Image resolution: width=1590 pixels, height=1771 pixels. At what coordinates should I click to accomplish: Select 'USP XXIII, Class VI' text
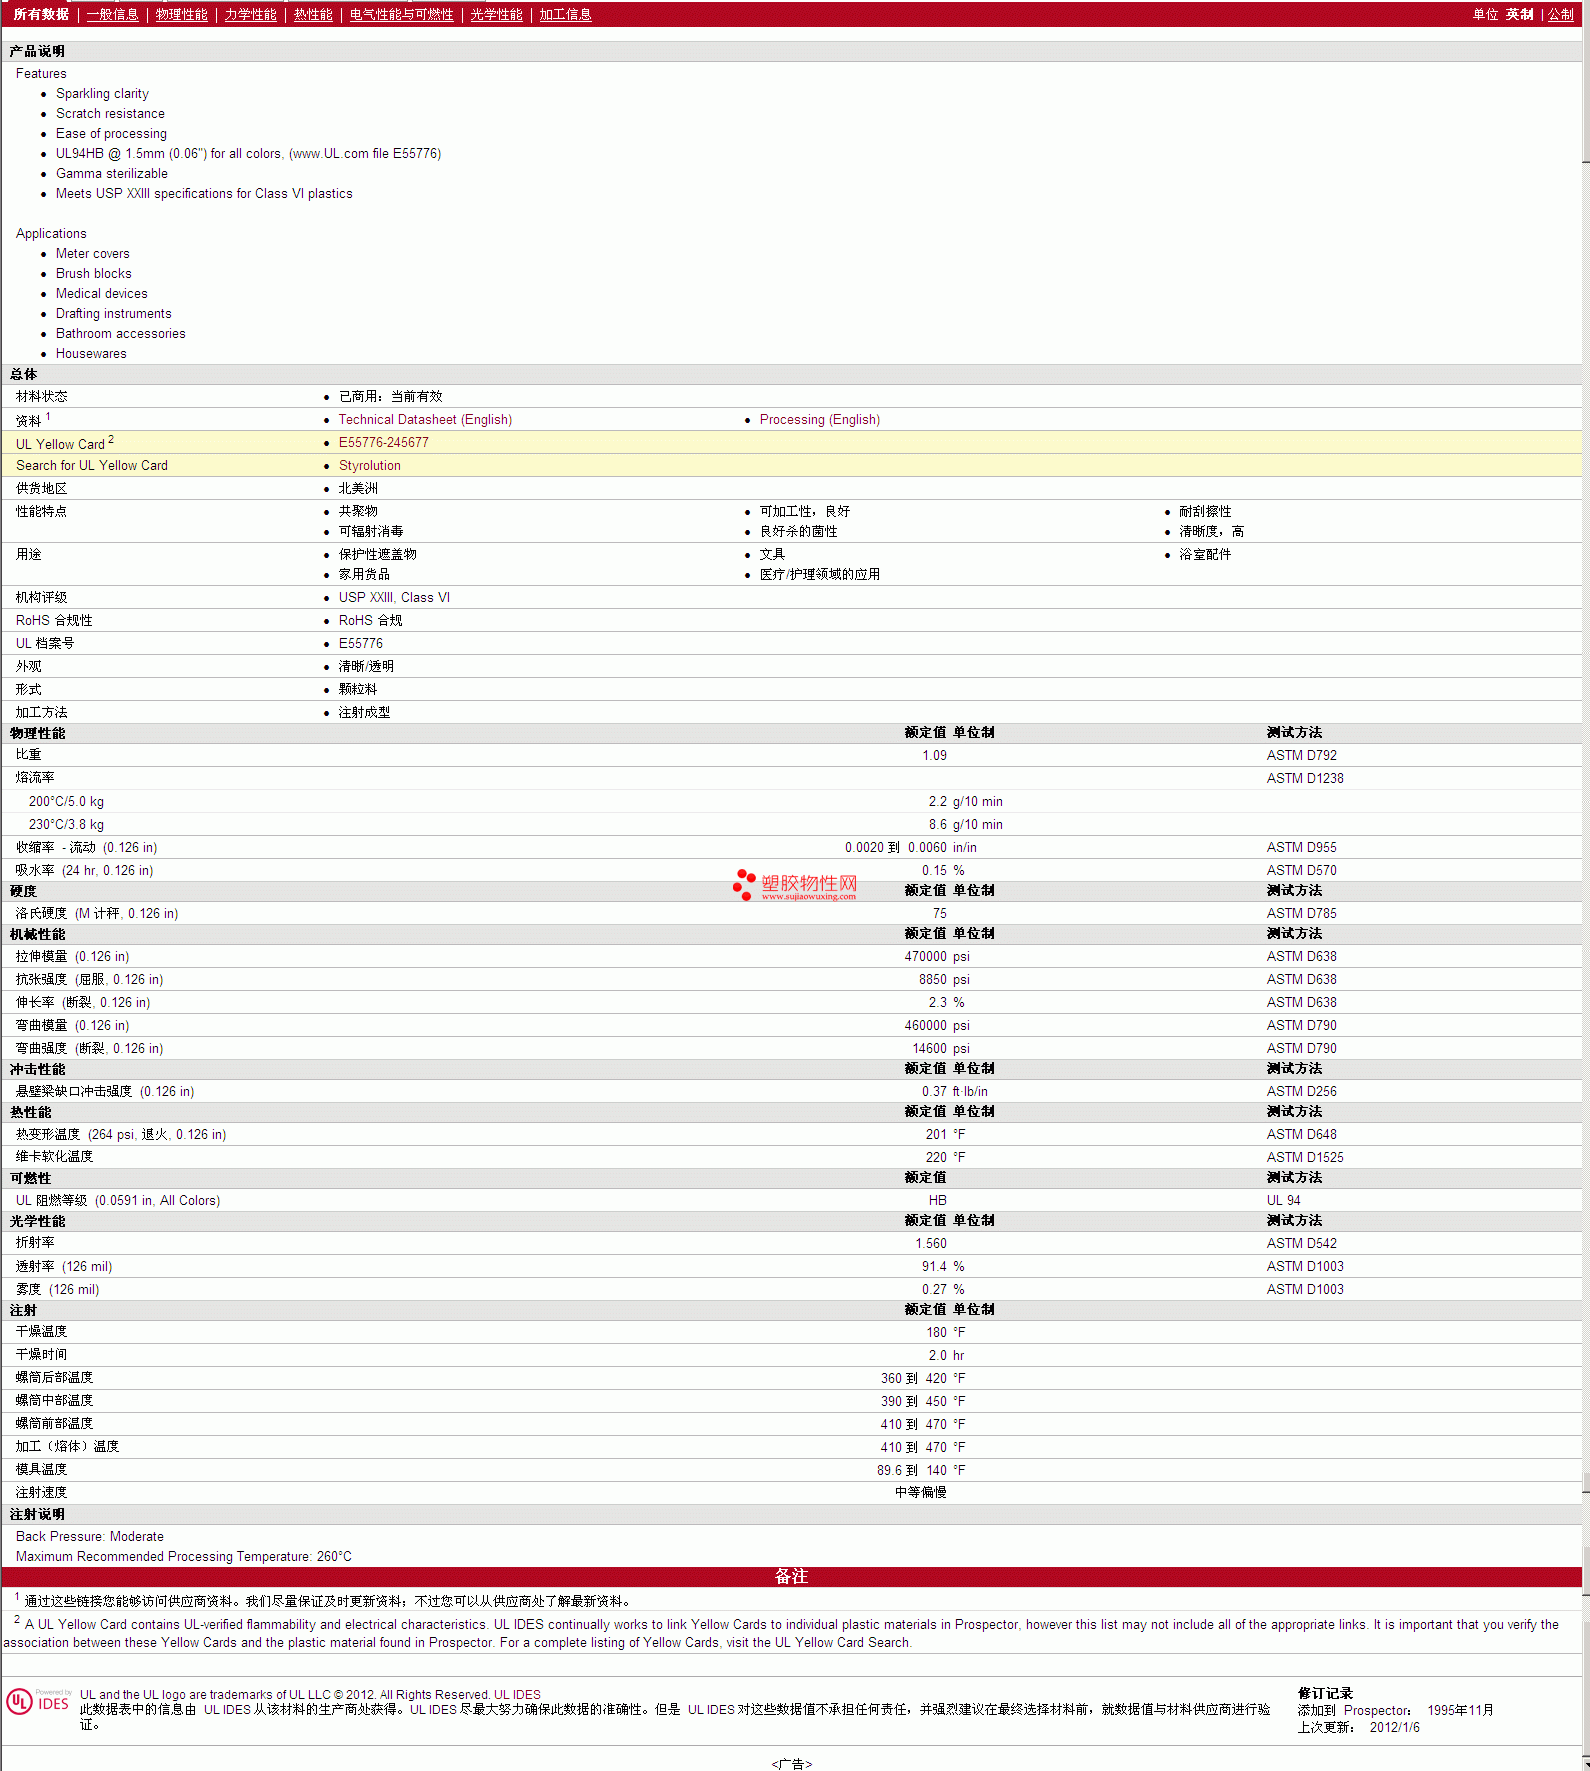[x=394, y=598]
